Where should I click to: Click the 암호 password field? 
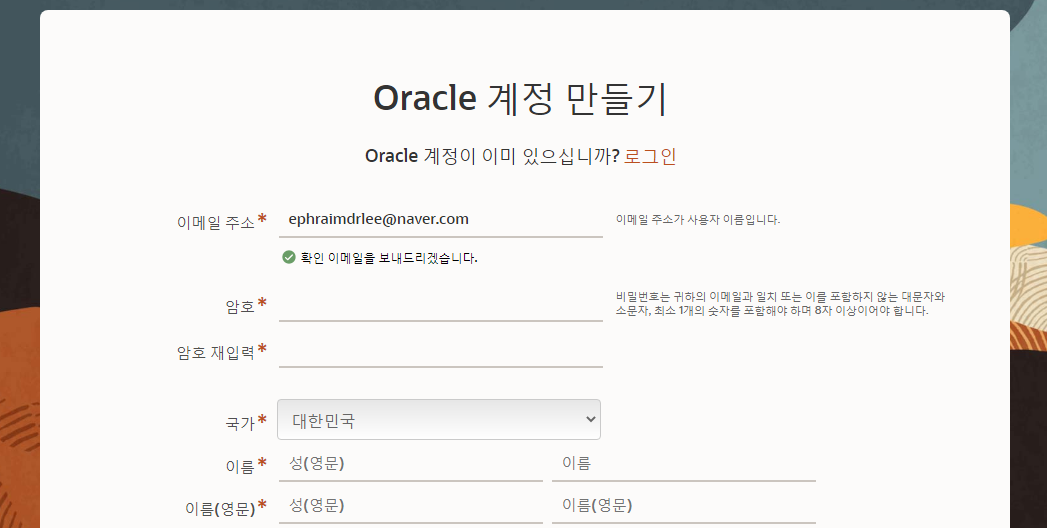pyautogui.click(x=441, y=305)
